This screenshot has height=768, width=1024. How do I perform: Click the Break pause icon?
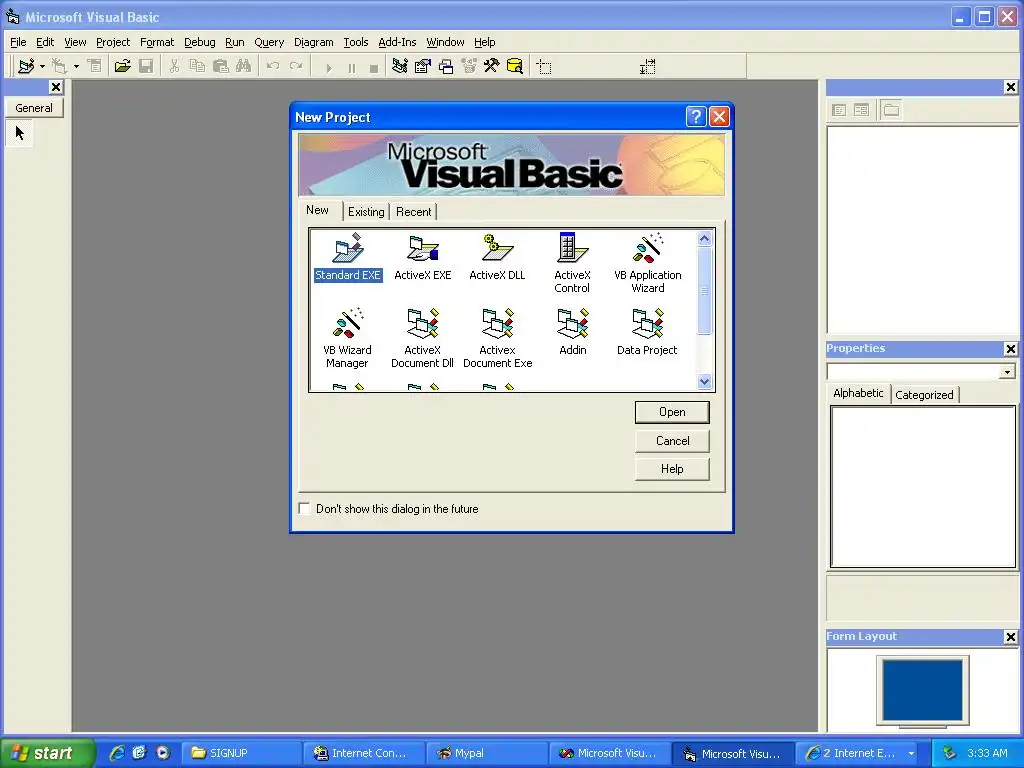[351, 67]
